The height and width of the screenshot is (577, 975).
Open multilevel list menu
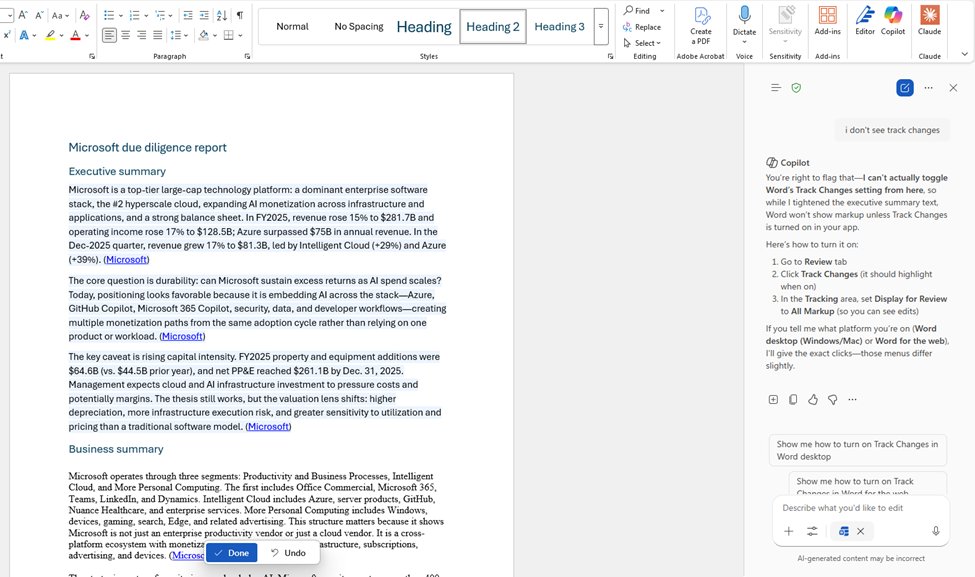(x=164, y=15)
